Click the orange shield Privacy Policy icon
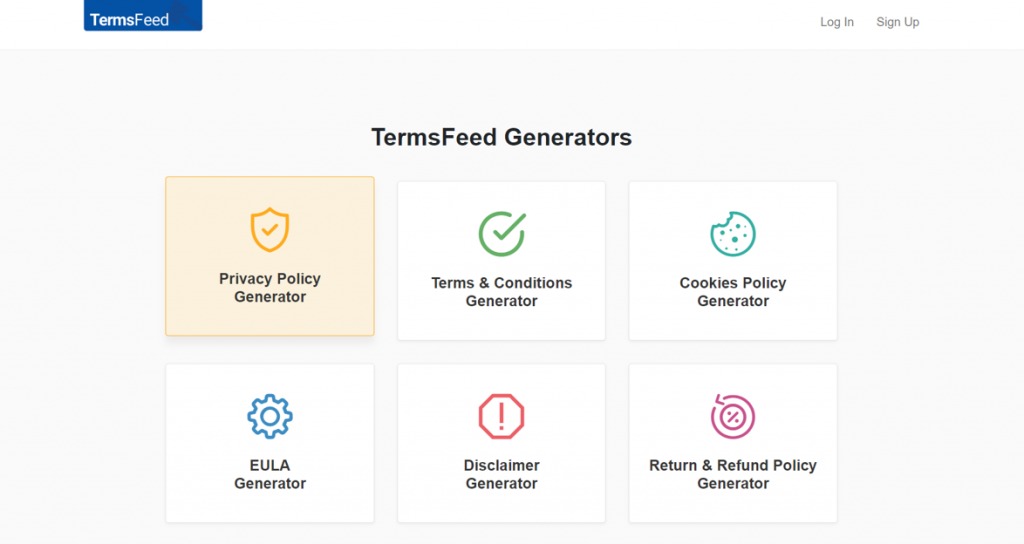The width and height of the screenshot is (1024, 544). click(270, 230)
